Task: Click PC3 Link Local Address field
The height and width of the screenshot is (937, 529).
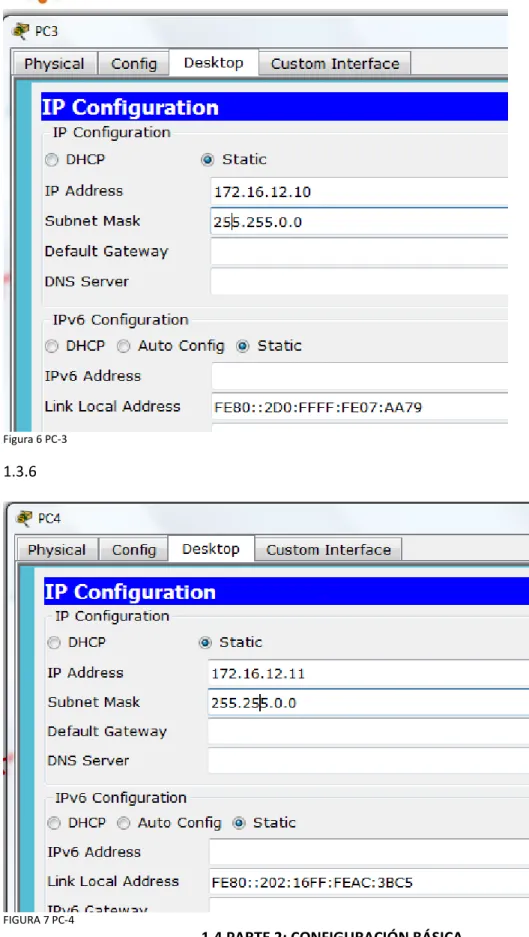Action: (x=359, y=408)
